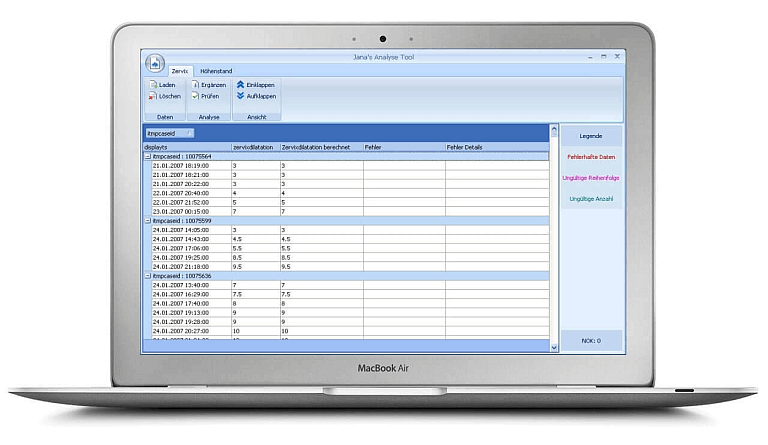Image resolution: width=768 pixels, height=445 pixels.
Task: Select row 24.01.2007 17:40:00
Action: [x=350, y=304]
